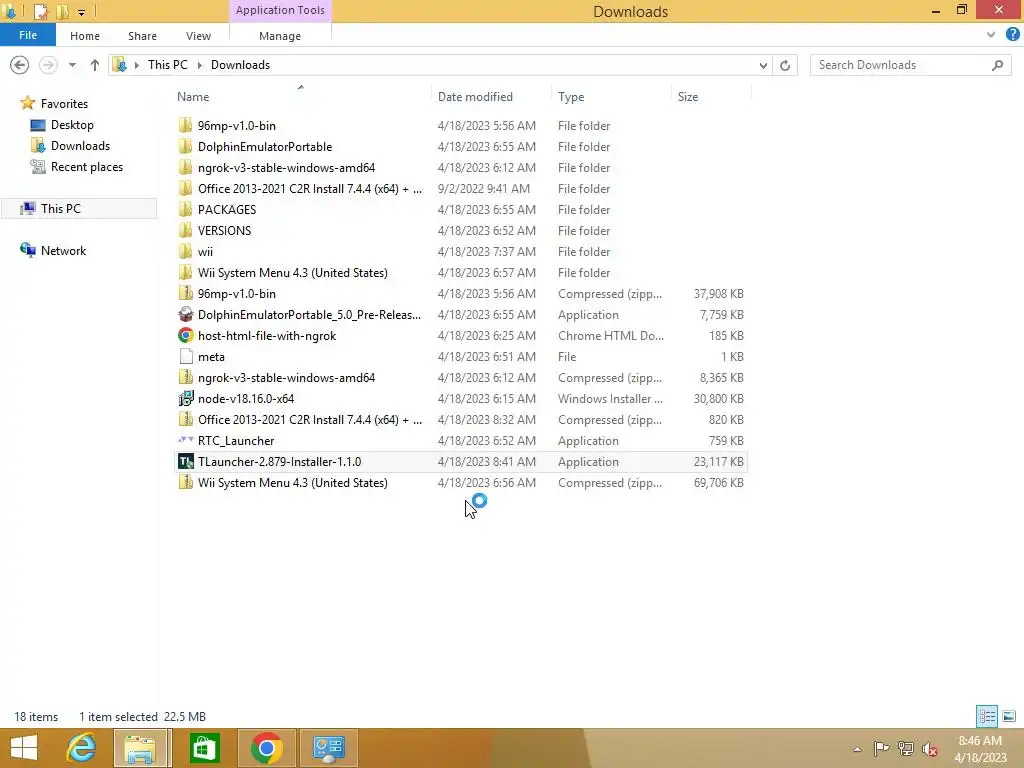
Task: Switch to large icons view
Action: (1009, 716)
